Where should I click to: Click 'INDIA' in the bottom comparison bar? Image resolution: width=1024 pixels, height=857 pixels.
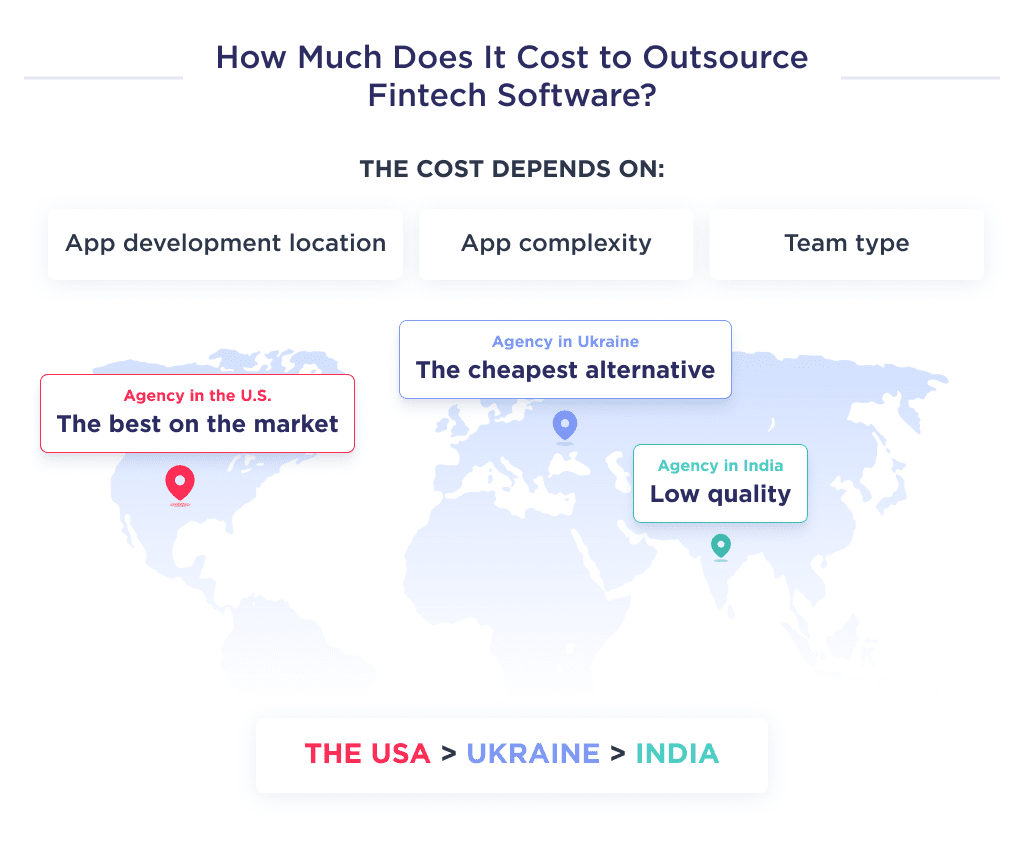(677, 754)
